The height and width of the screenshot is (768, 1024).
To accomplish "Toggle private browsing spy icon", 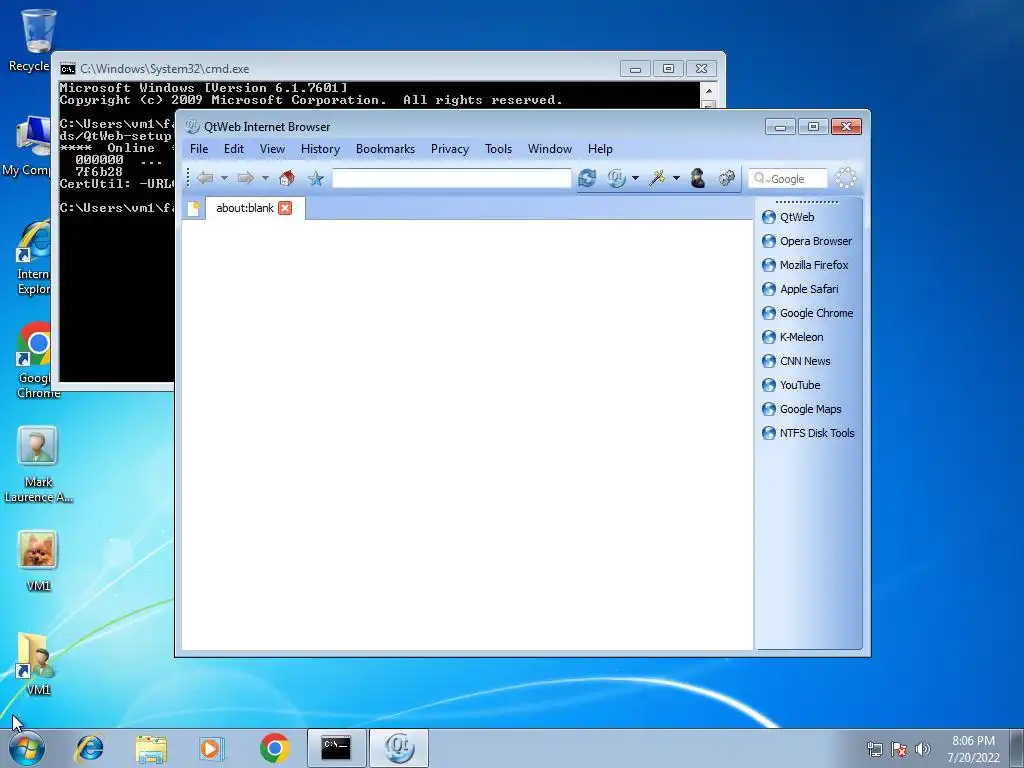I will [x=697, y=178].
